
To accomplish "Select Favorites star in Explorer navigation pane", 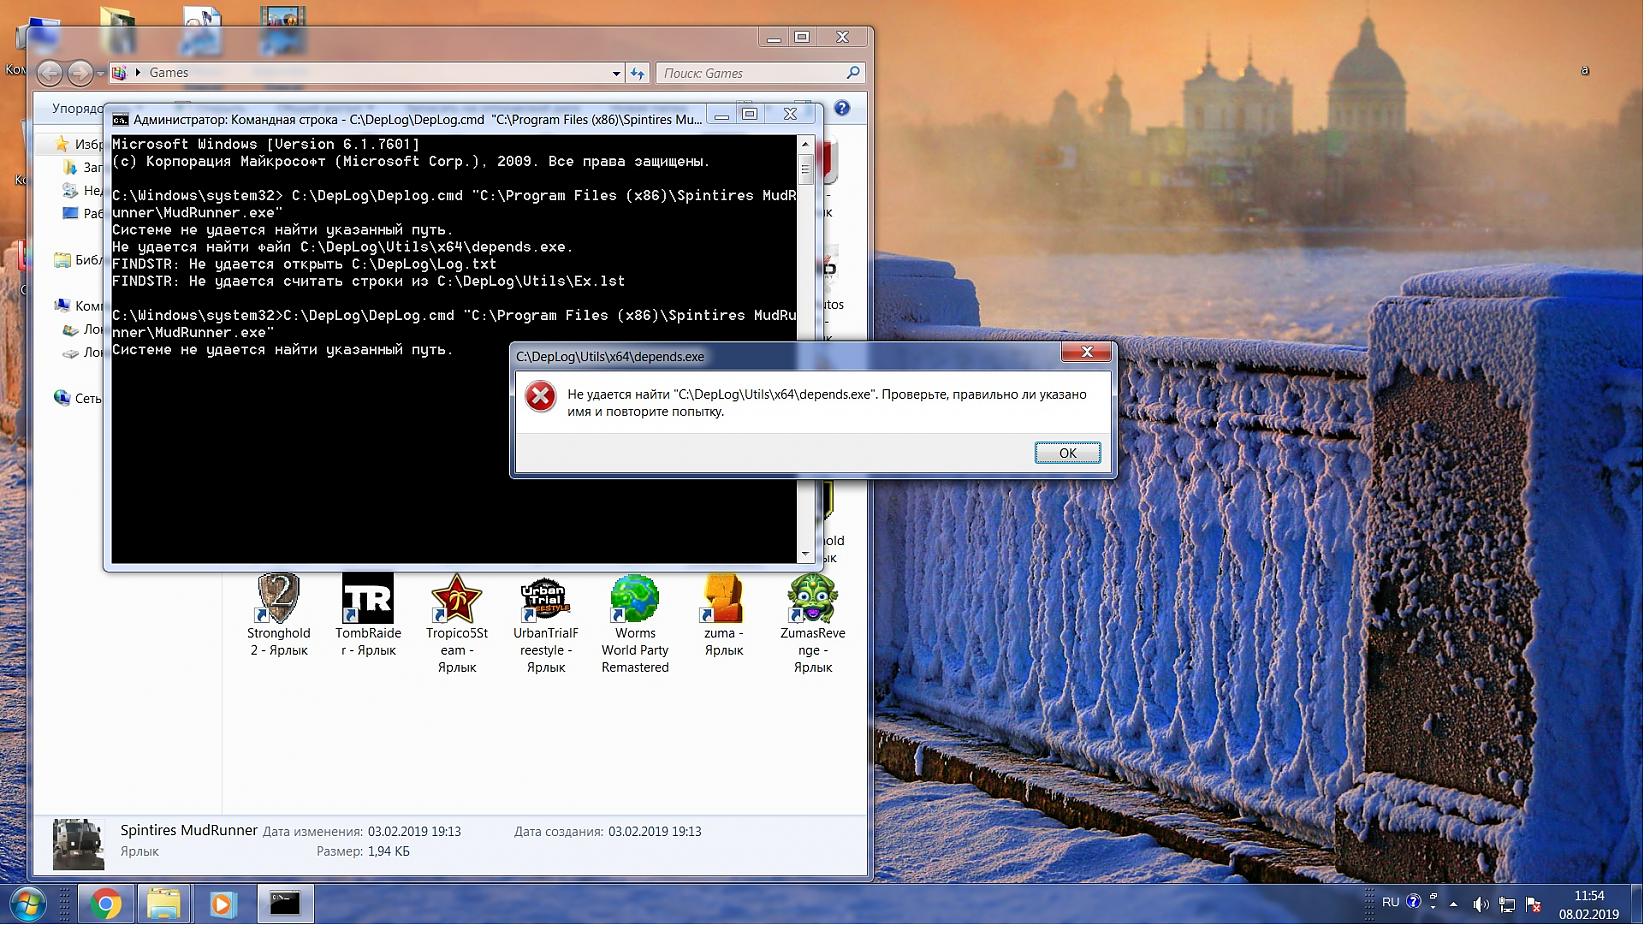I will 62,144.
